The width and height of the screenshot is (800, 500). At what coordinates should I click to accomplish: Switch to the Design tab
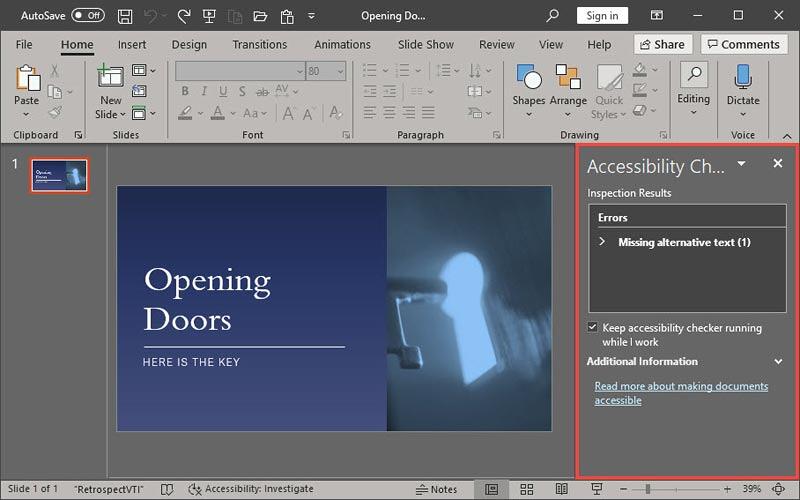click(x=189, y=45)
